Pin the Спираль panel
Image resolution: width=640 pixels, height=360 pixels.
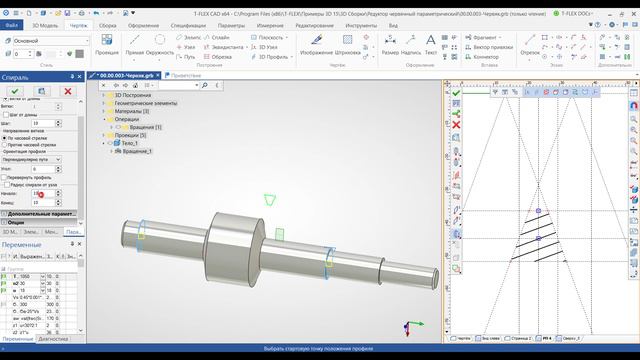(72, 76)
